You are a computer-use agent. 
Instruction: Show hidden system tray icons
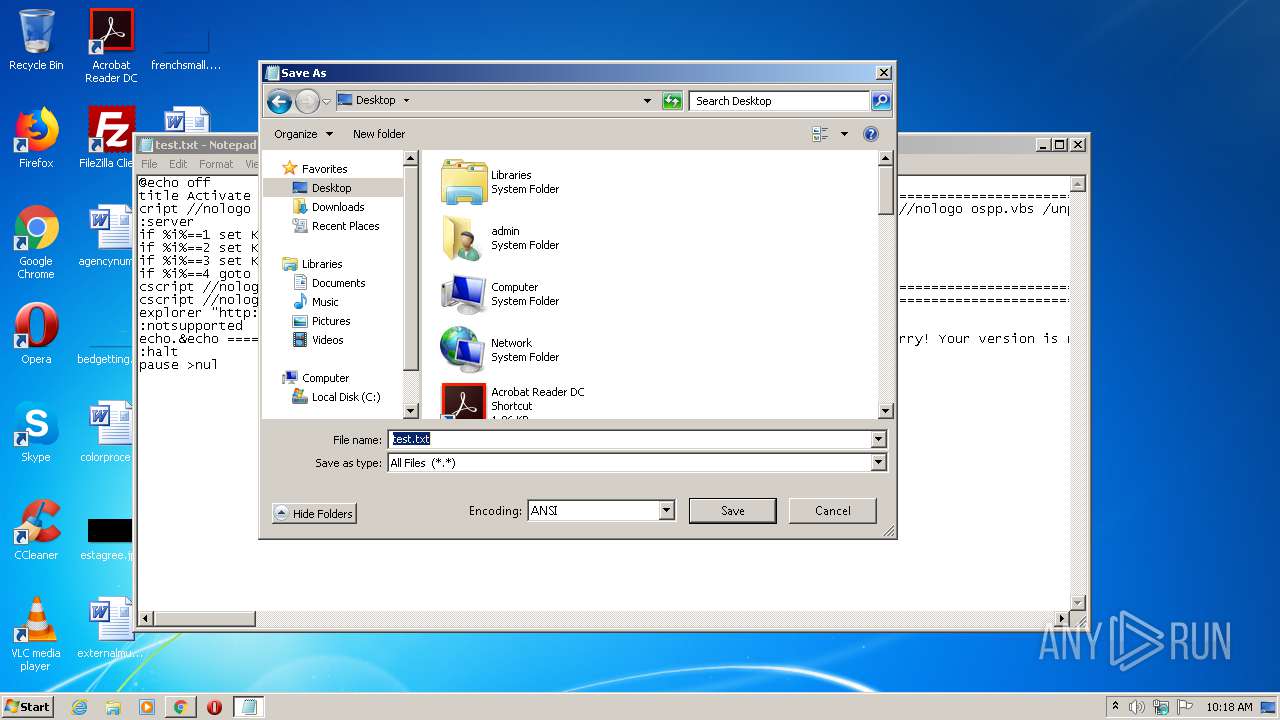[x=1115, y=706]
